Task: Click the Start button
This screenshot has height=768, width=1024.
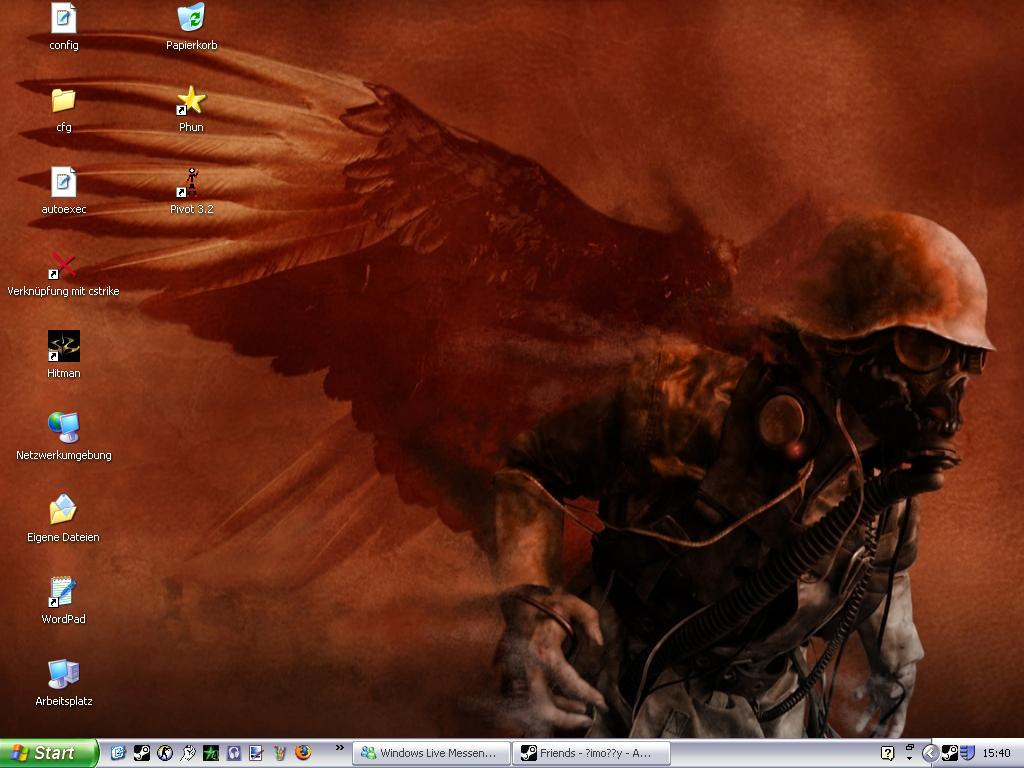Action: (49, 753)
